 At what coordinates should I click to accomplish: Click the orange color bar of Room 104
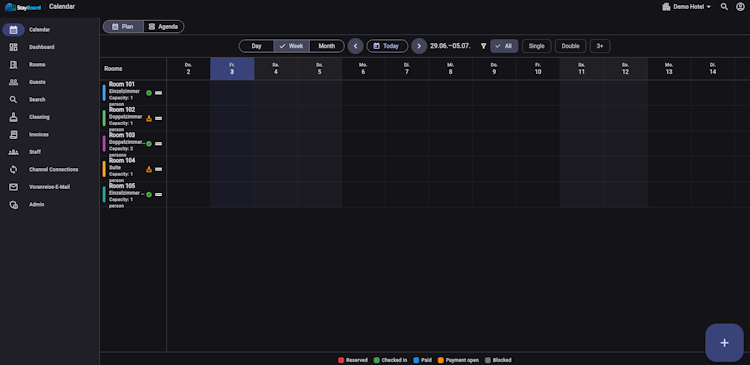pyautogui.click(x=104, y=169)
